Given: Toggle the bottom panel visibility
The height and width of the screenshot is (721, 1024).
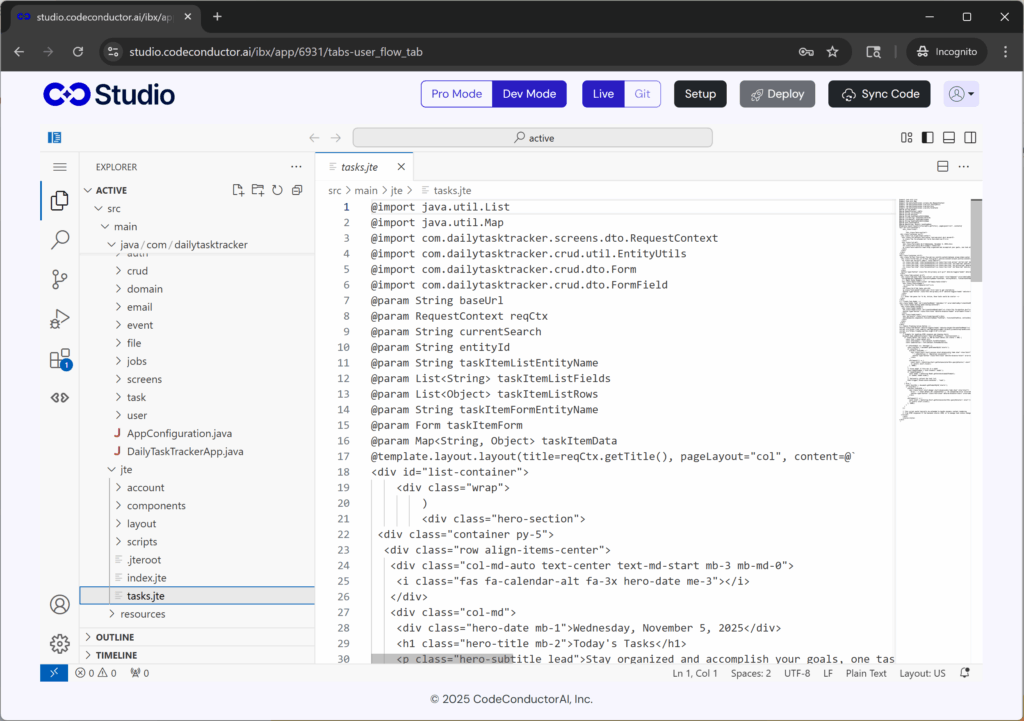Looking at the screenshot, I should [x=947, y=137].
